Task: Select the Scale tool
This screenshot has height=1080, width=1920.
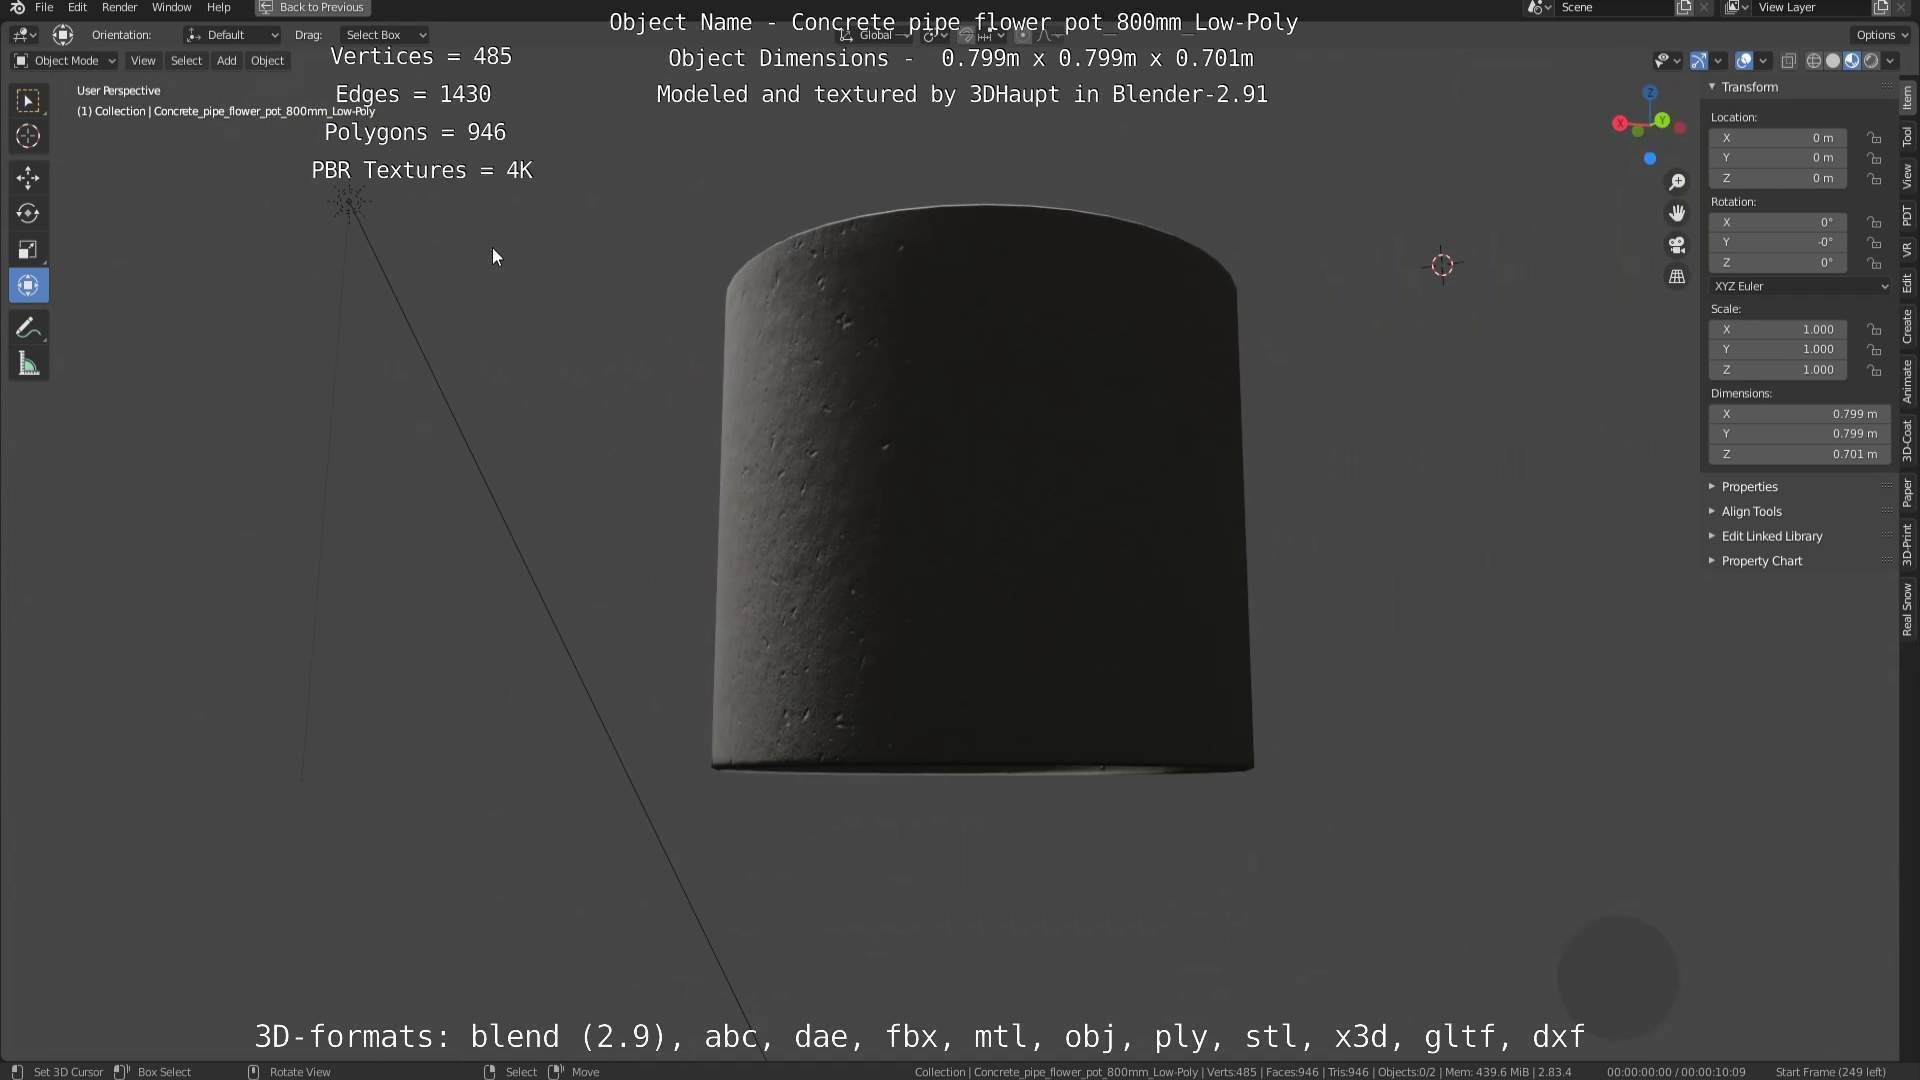Action: (x=28, y=249)
